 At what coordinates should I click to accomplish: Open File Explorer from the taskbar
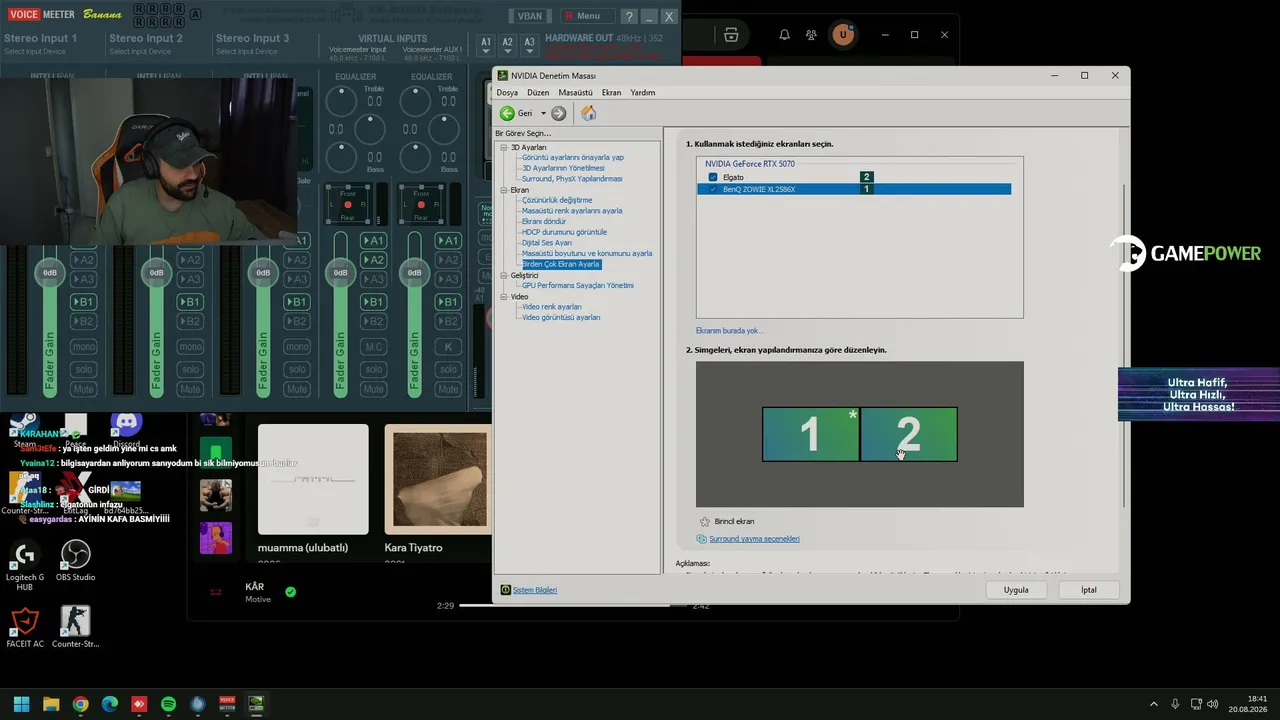point(51,704)
